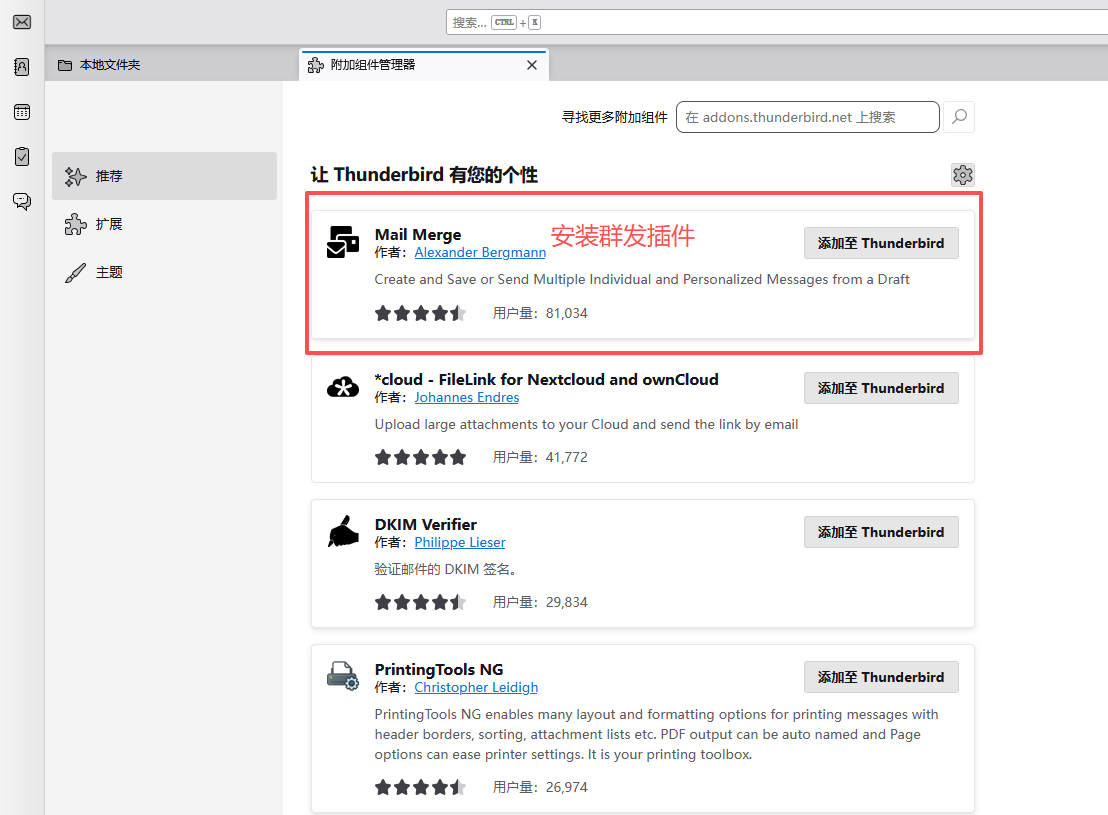This screenshot has width=1108, height=815.
Task: Click the 主题 brush icon
Action: (x=76, y=272)
